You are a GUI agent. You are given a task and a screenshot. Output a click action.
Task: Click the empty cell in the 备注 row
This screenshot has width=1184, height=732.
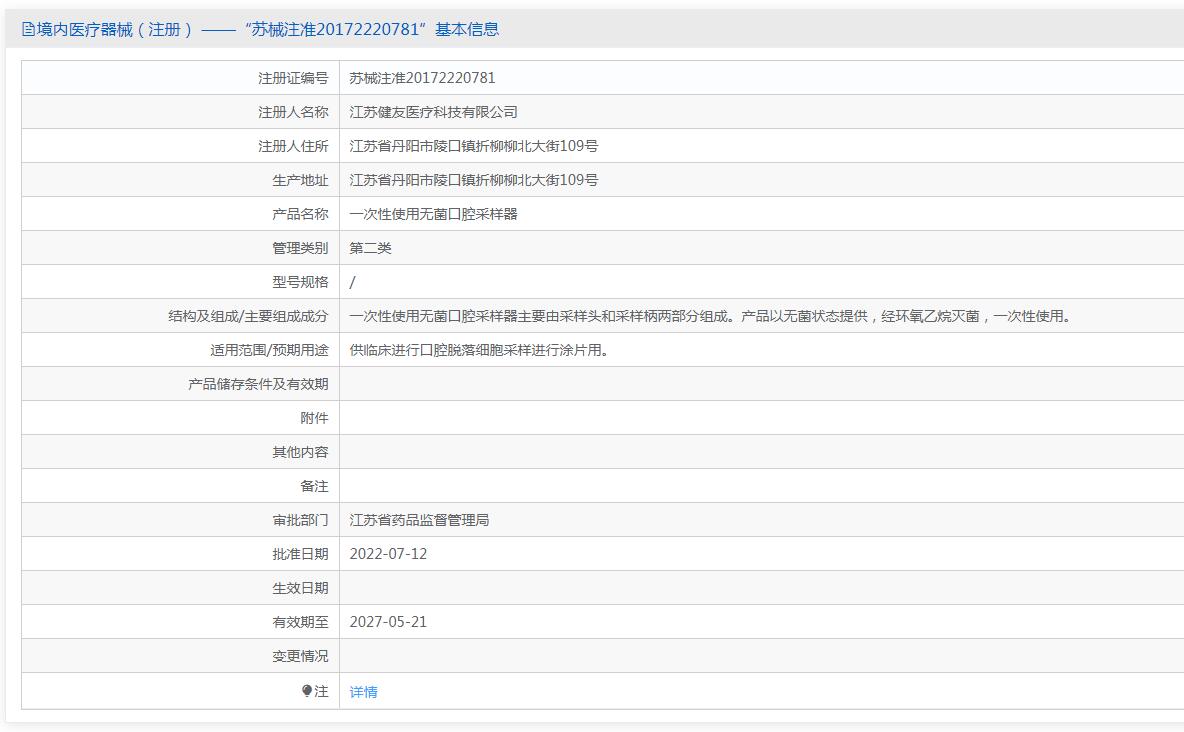coord(760,486)
